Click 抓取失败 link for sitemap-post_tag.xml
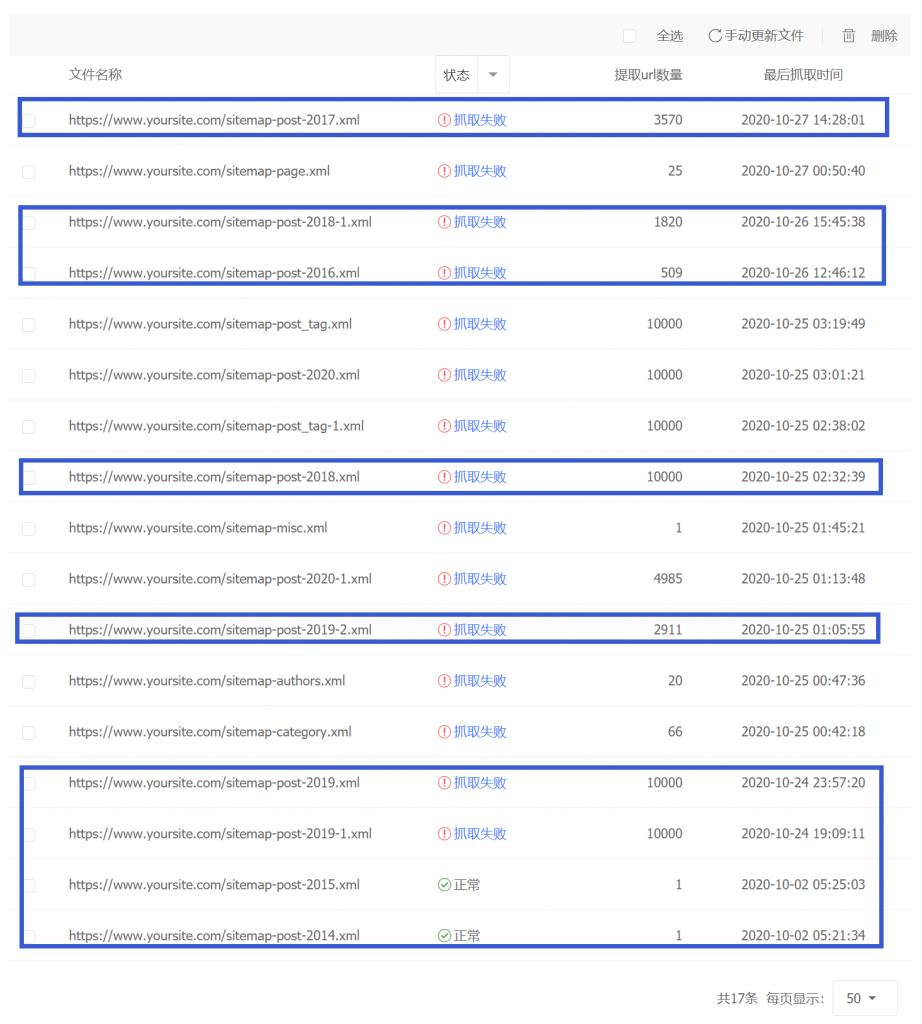Viewport: 922px width, 1024px height. coord(480,324)
